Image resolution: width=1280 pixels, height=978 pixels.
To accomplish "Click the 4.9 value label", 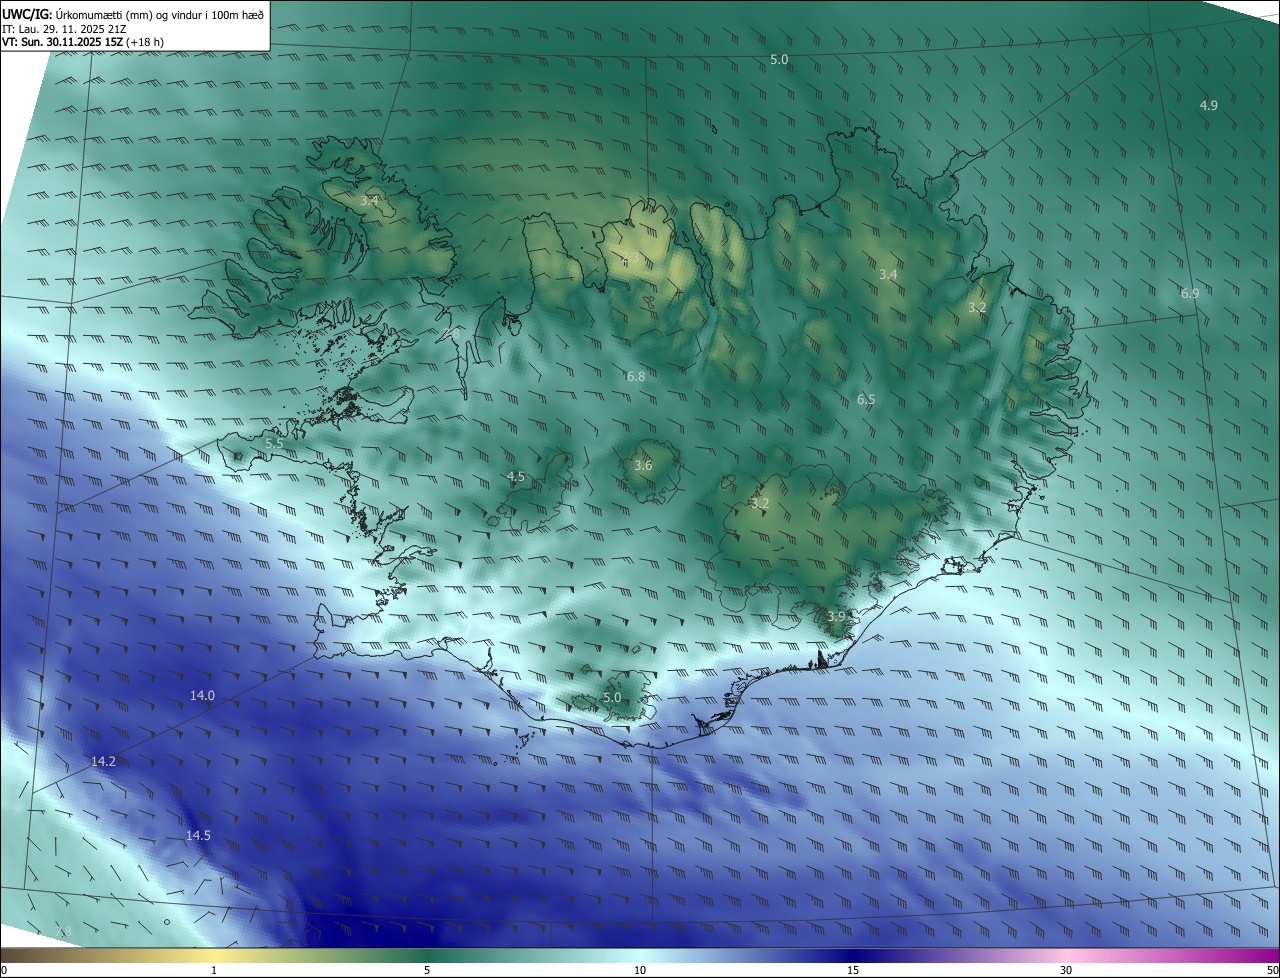I will tap(1209, 105).
